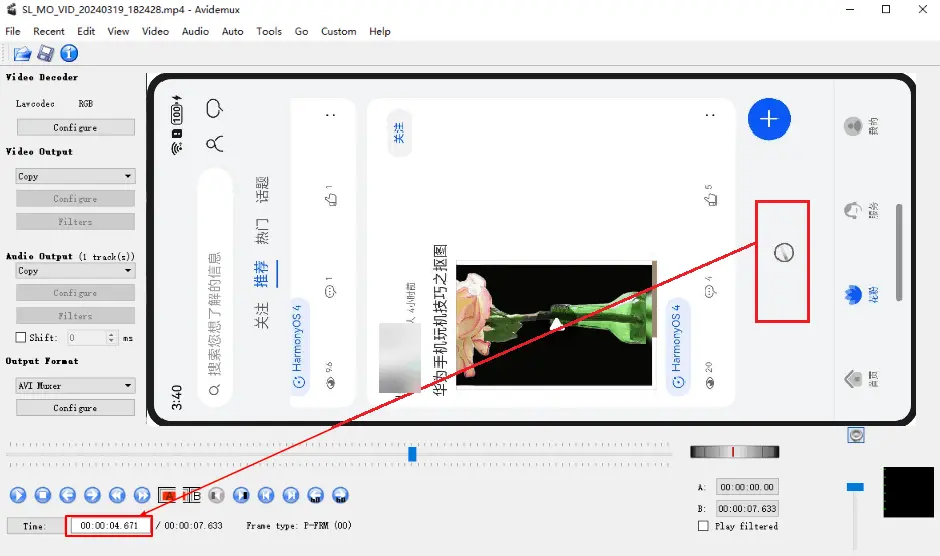The height and width of the screenshot is (556, 940).
Task: Configure the video decoder
Action: click(x=76, y=127)
